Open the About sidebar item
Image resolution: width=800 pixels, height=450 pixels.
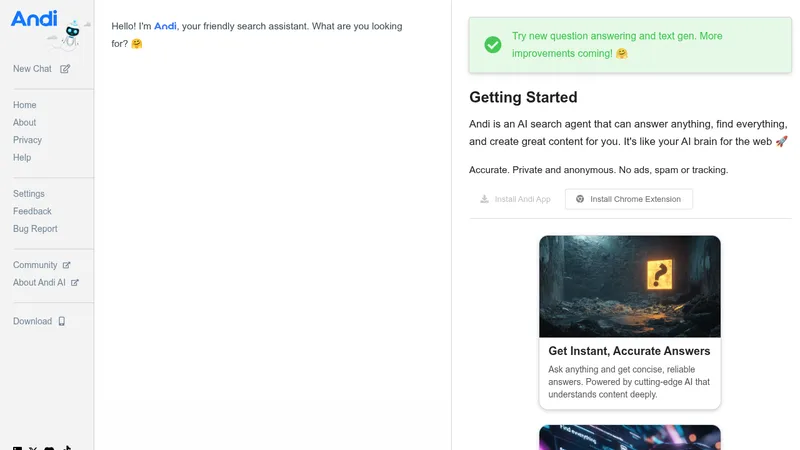(24, 122)
